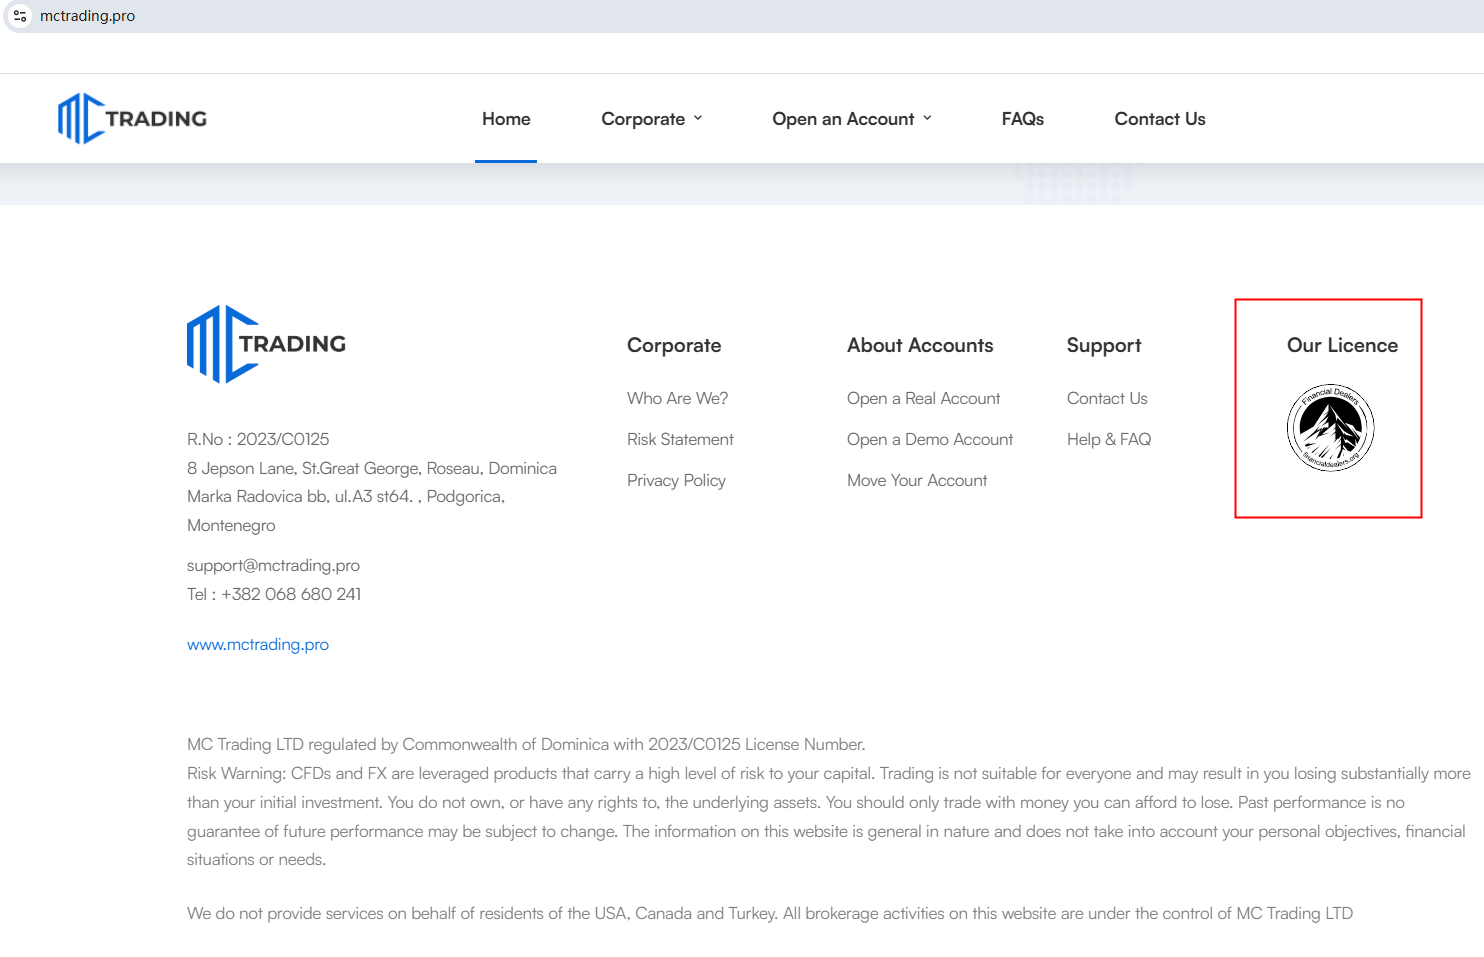View the Risk Statement page
The width and height of the screenshot is (1484, 957).
tap(680, 439)
